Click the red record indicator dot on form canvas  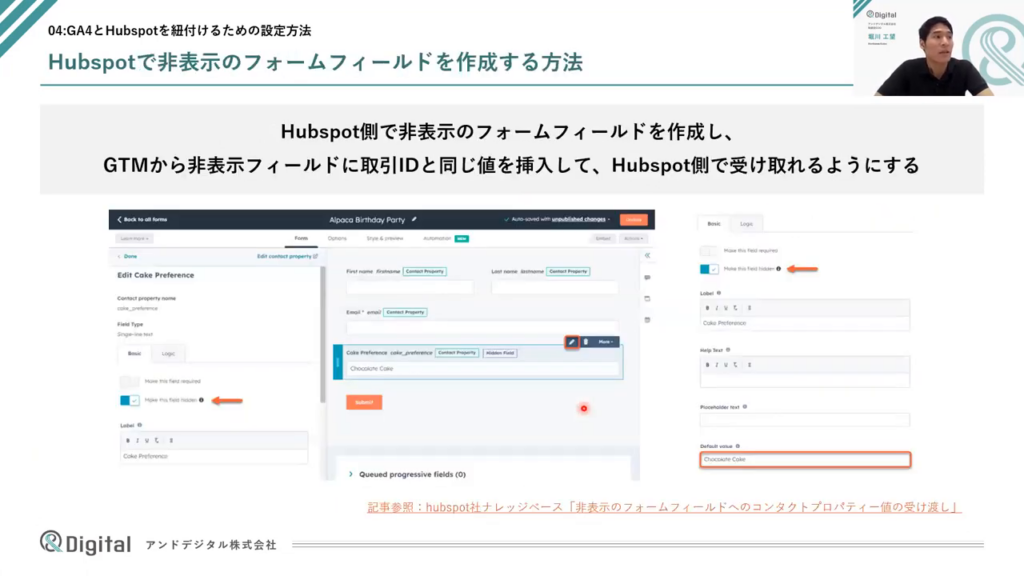[x=584, y=408]
